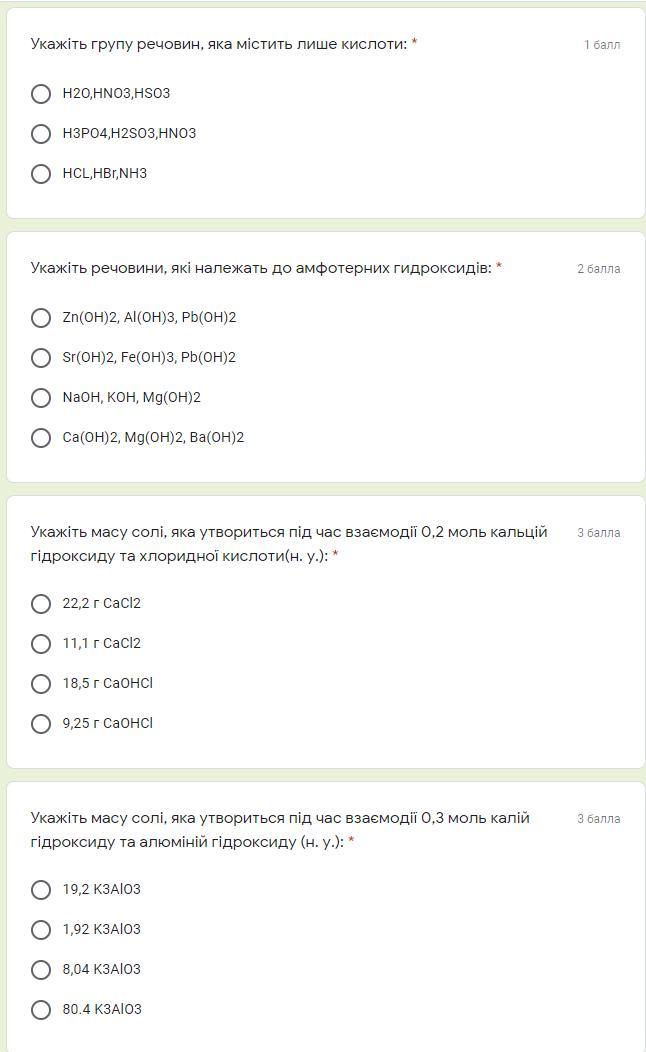
Task: Pick the 9,25 г CaOHCl answer
Action: coord(41,724)
